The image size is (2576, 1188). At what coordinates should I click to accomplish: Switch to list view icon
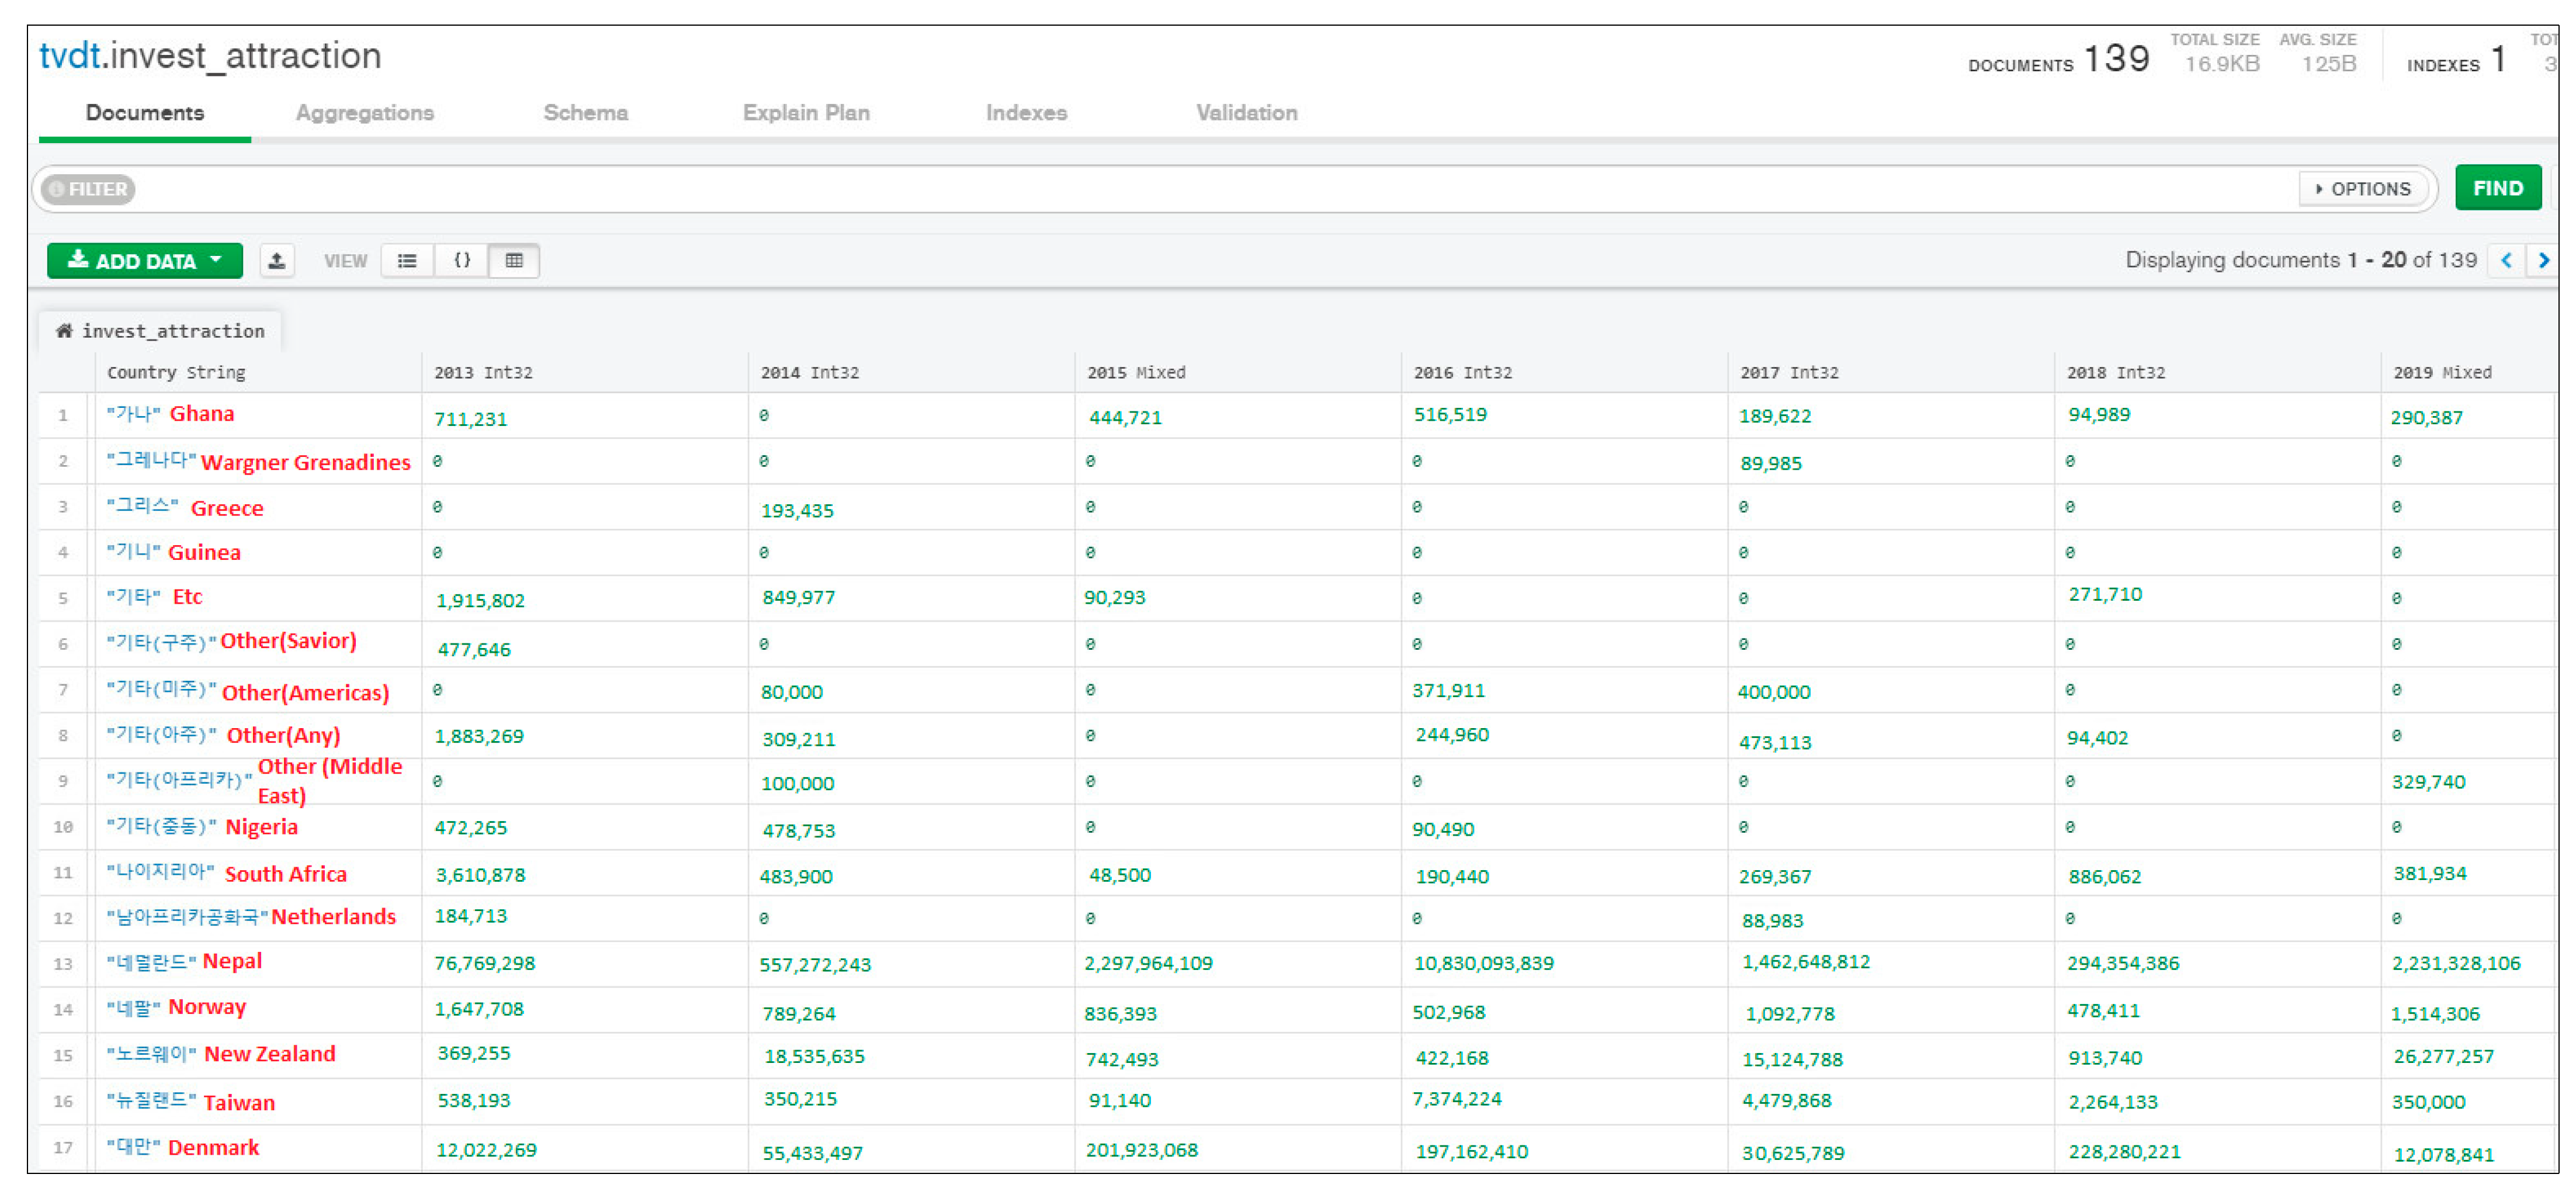coord(407,261)
